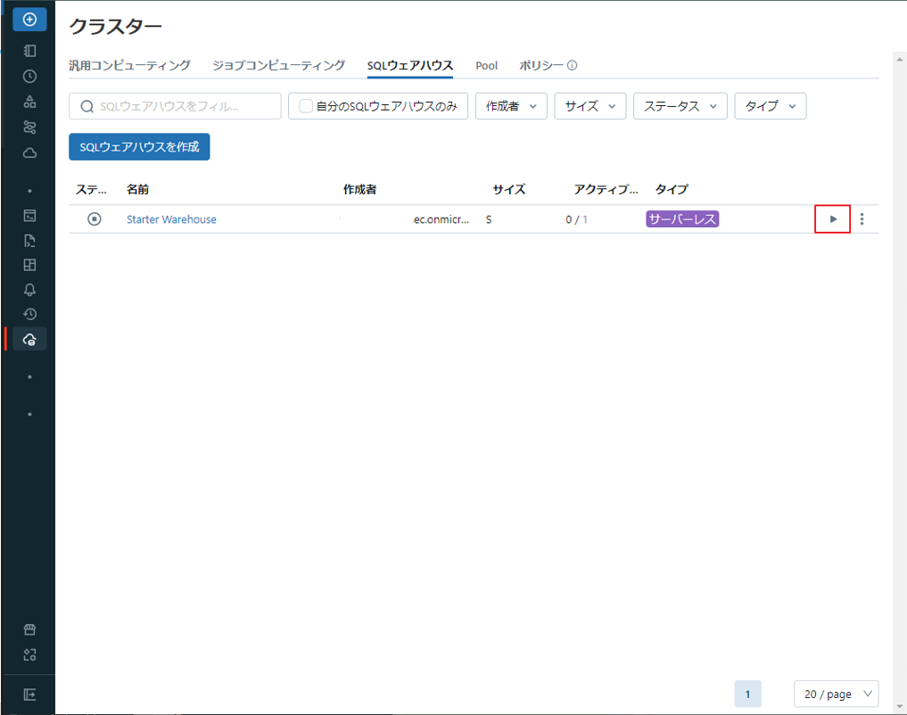Screen dimensions: 907x715
Task: Open kebab menu for Starter Warehouse
Action: 862,219
